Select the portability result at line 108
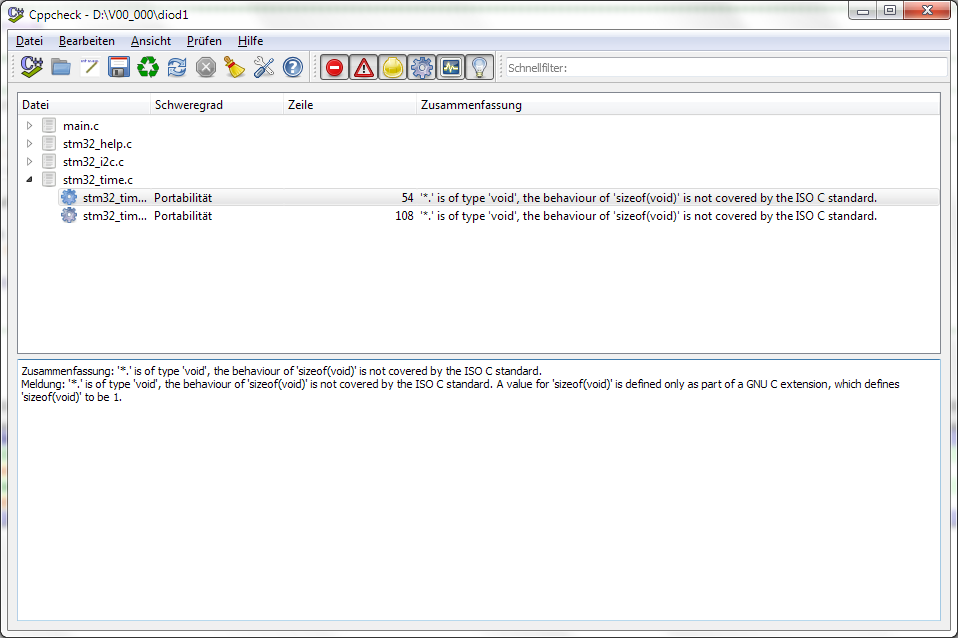This screenshot has height=638, width=958. pyautogui.click(x=499, y=216)
